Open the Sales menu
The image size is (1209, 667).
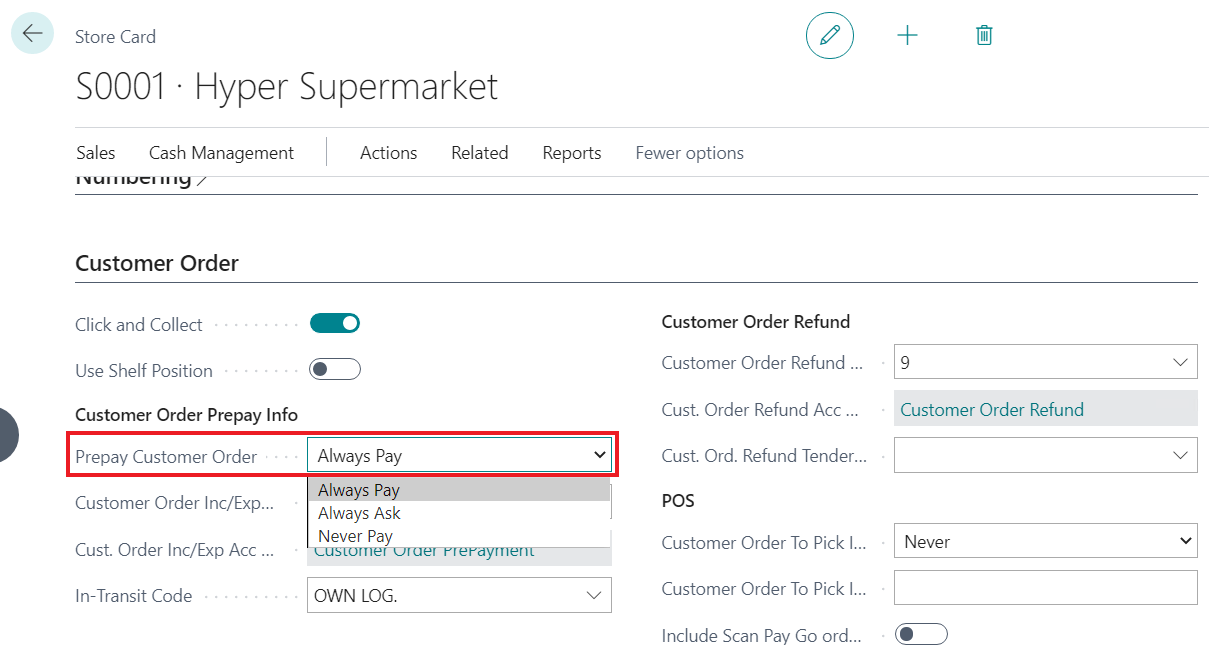96,153
